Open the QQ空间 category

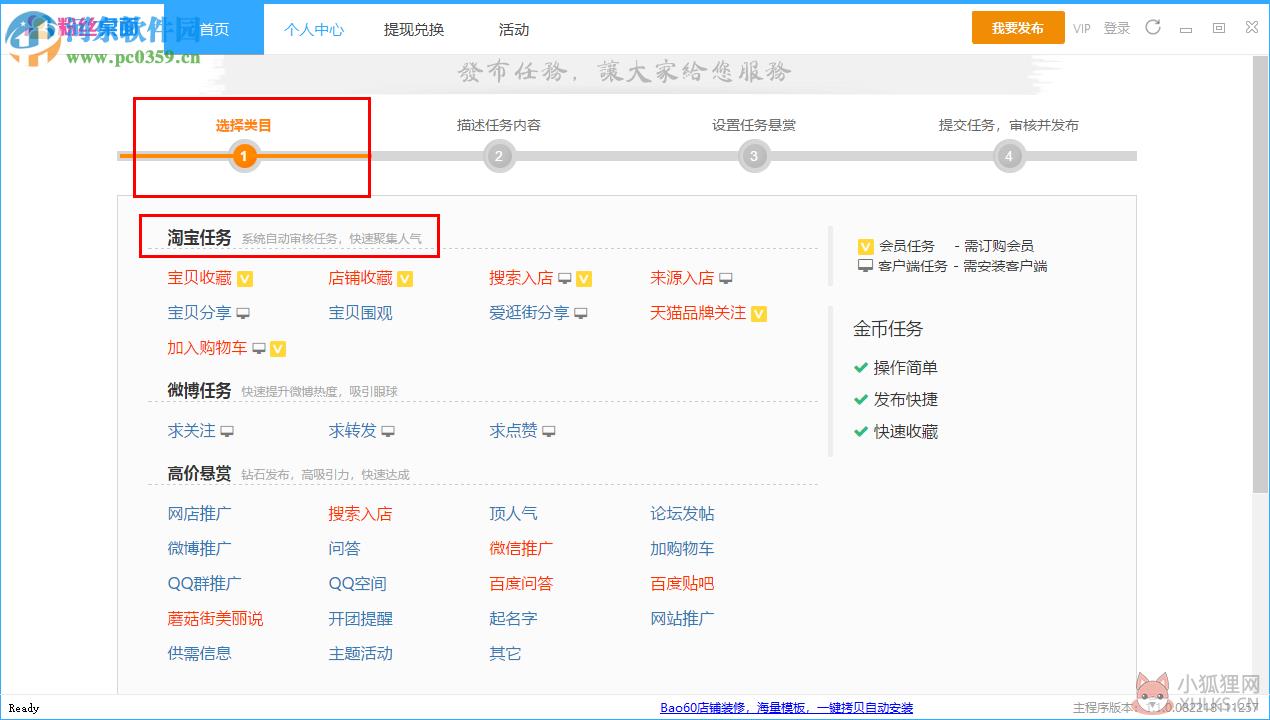[x=357, y=584]
